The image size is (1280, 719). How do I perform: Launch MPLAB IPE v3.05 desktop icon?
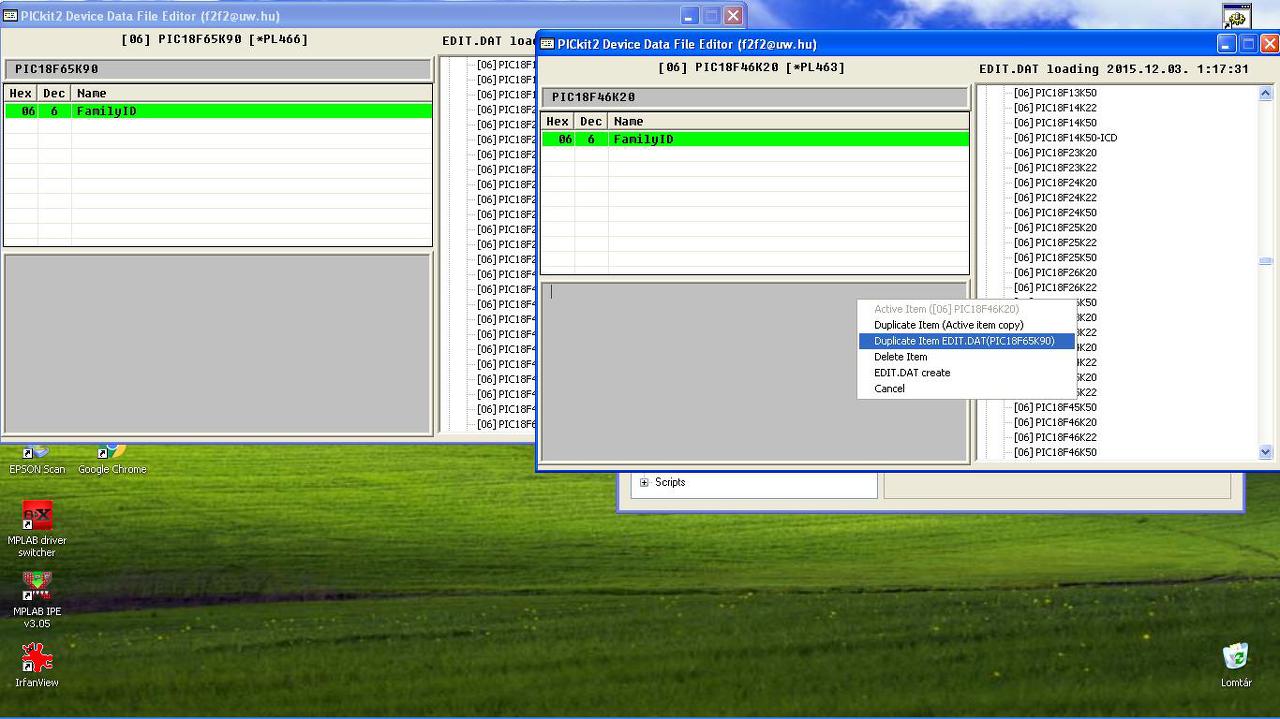click(37, 600)
